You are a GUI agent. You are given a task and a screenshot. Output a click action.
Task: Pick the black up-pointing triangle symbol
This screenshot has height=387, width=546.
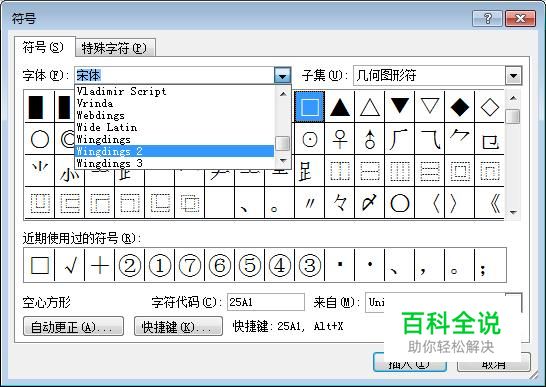[340, 107]
